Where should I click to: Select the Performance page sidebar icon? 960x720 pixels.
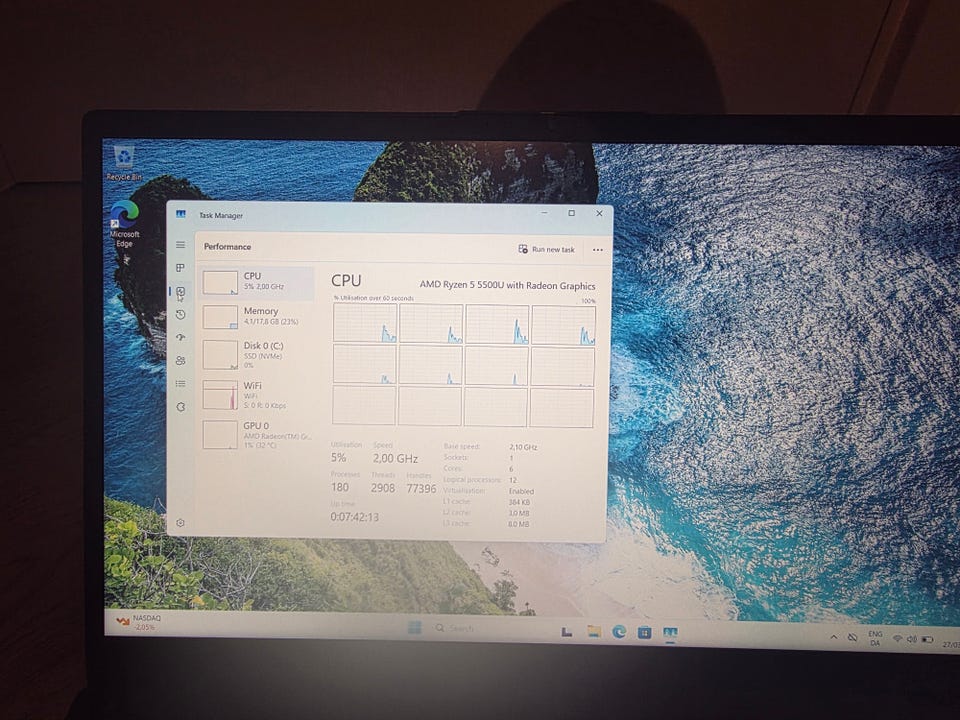181,292
